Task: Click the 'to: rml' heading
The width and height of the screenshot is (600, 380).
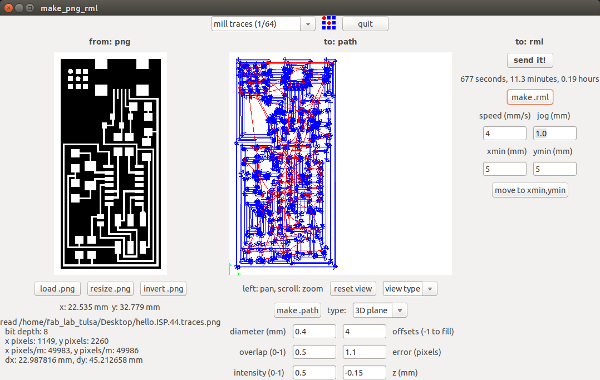Action: pos(530,41)
